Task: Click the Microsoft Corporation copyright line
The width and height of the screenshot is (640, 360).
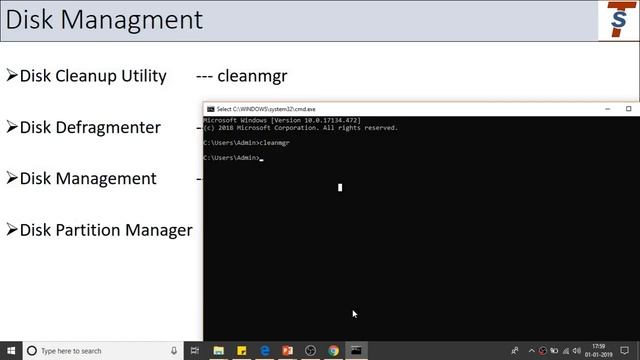Action: 300,128
